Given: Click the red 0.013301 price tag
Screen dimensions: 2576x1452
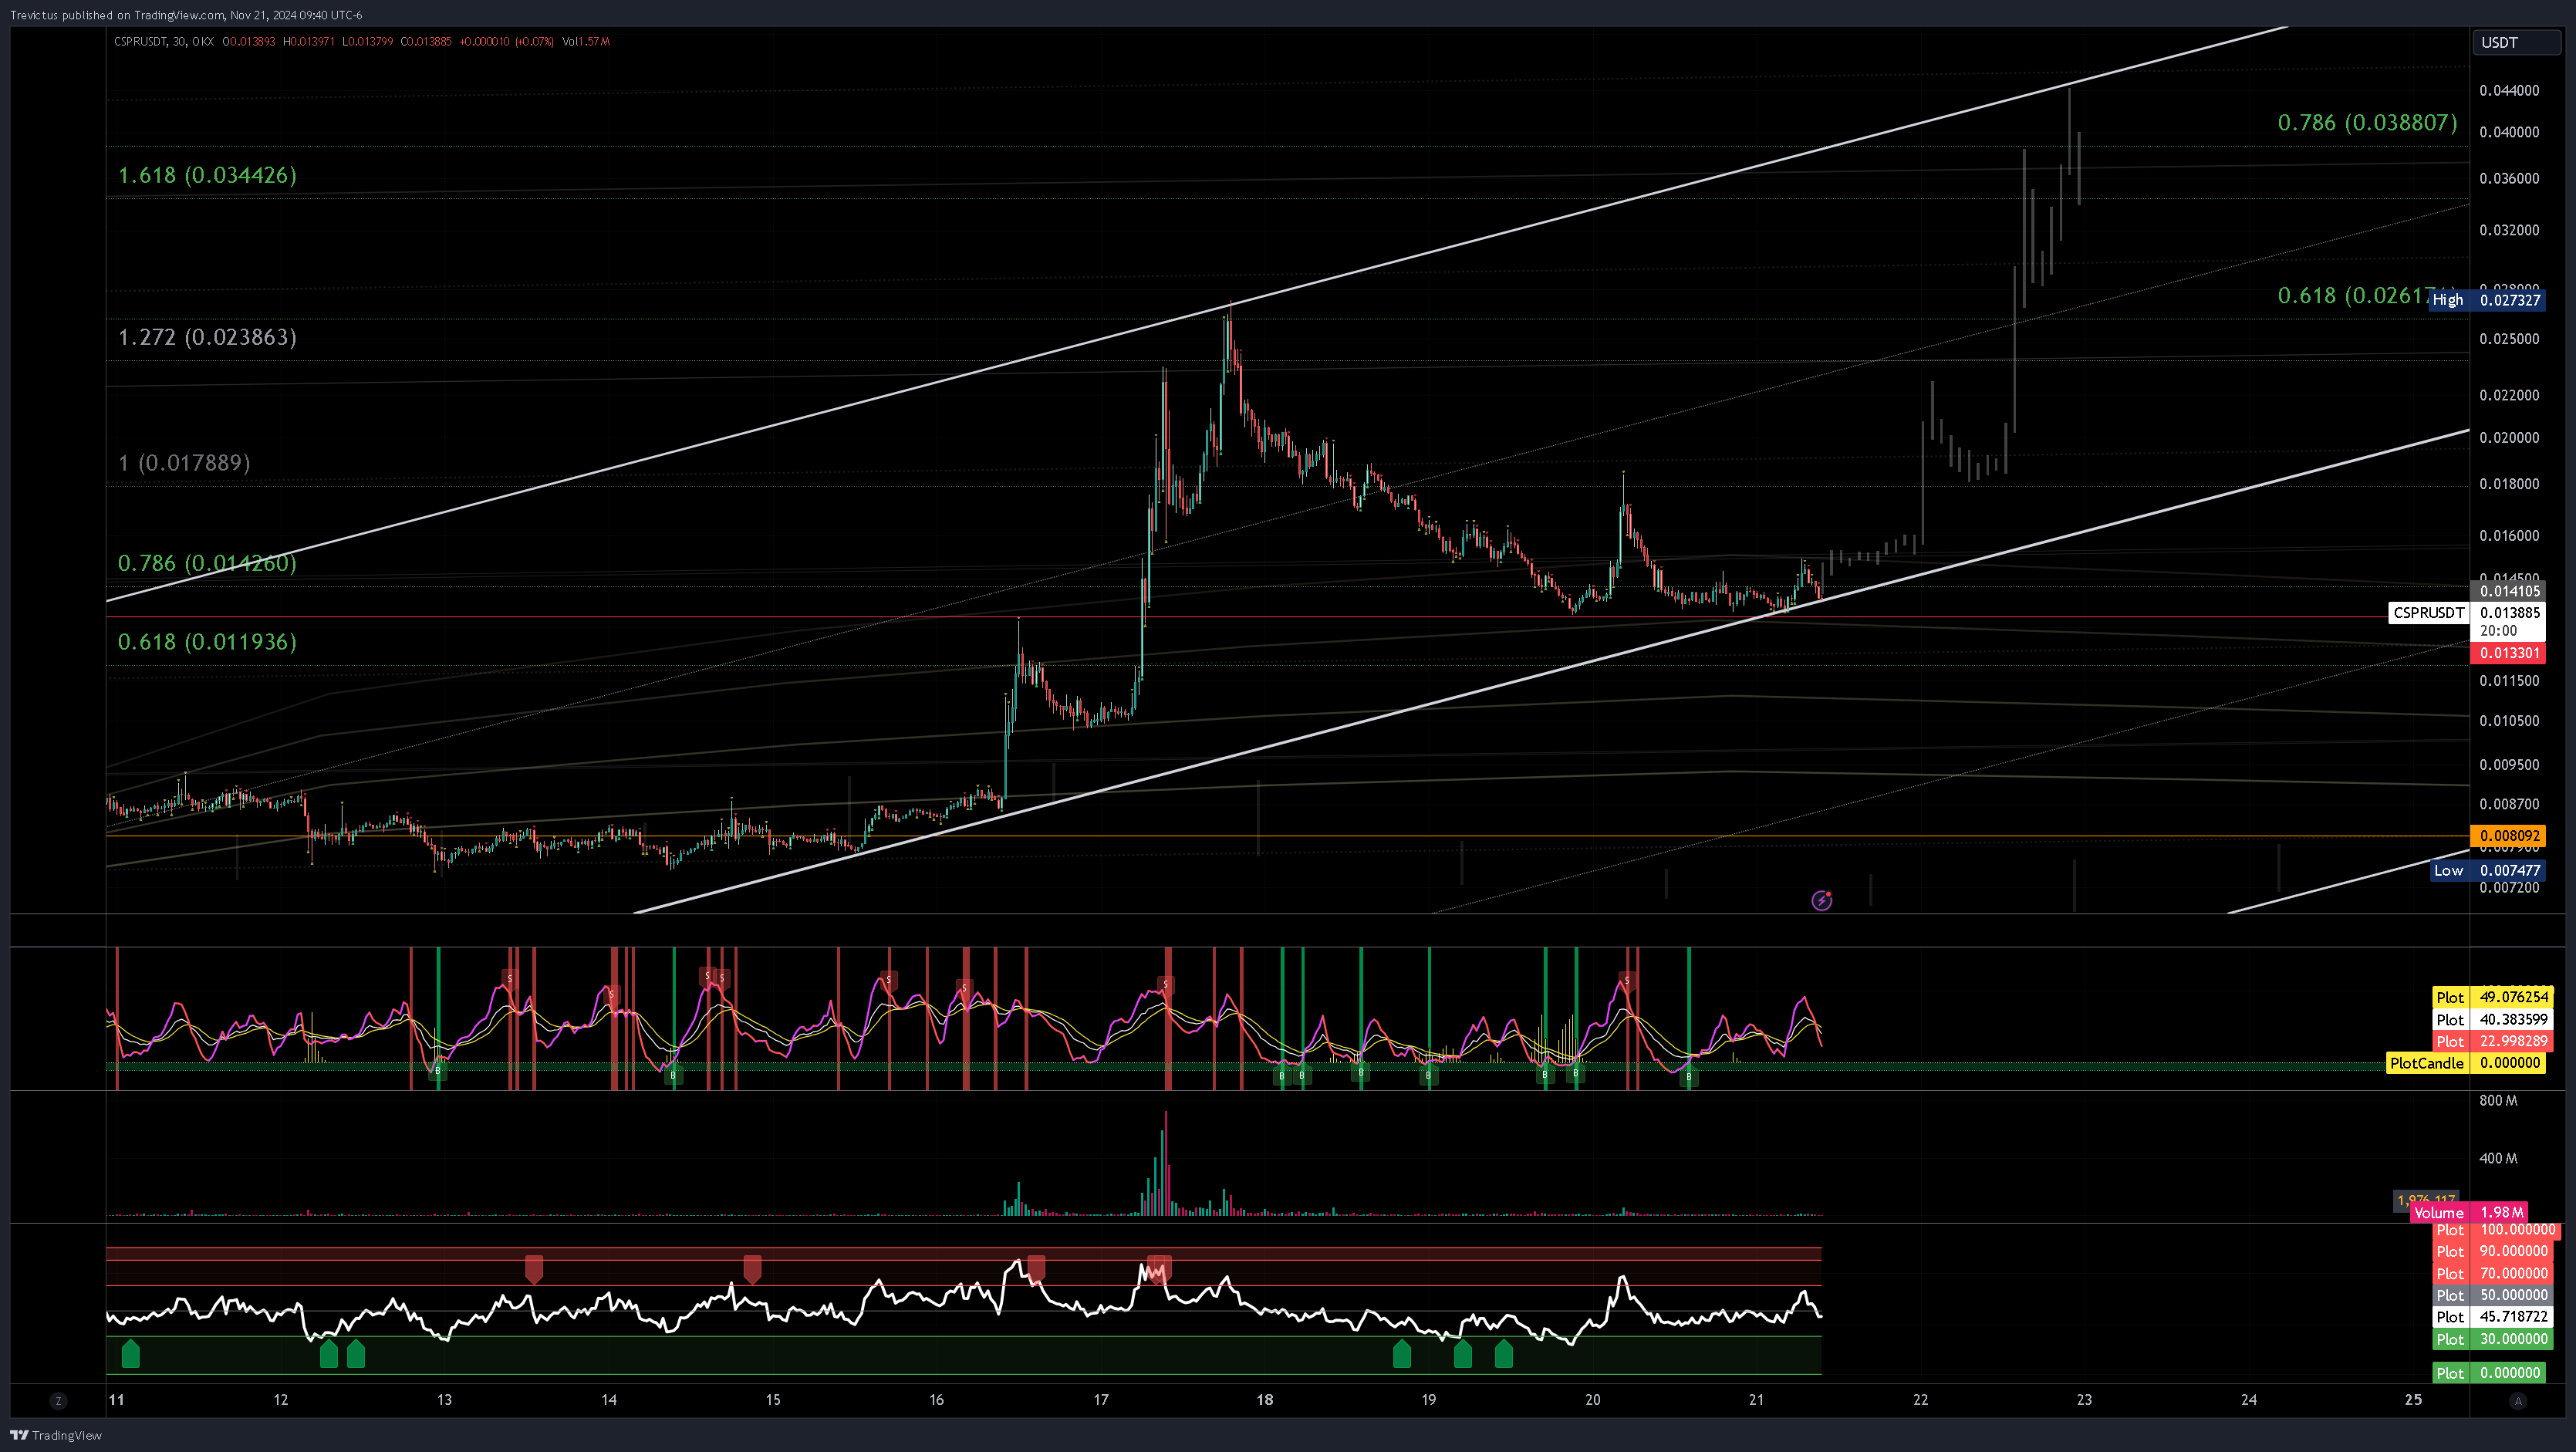Looking at the screenshot, I should [2508, 653].
